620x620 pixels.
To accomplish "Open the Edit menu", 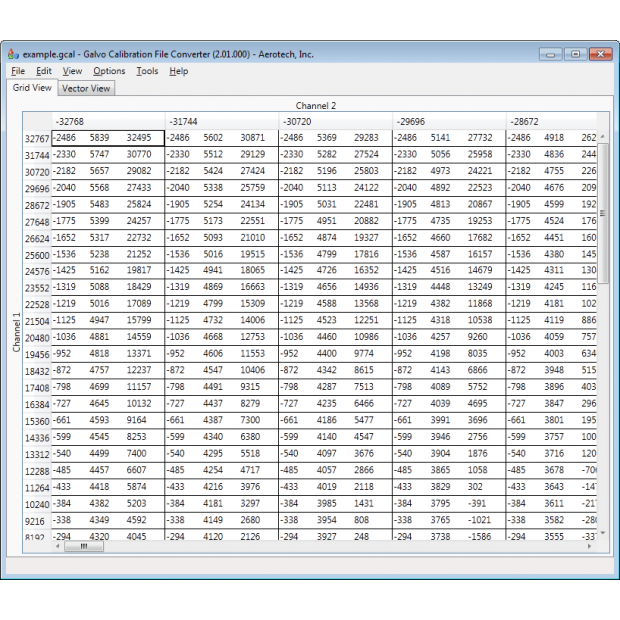I will coord(44,71).
